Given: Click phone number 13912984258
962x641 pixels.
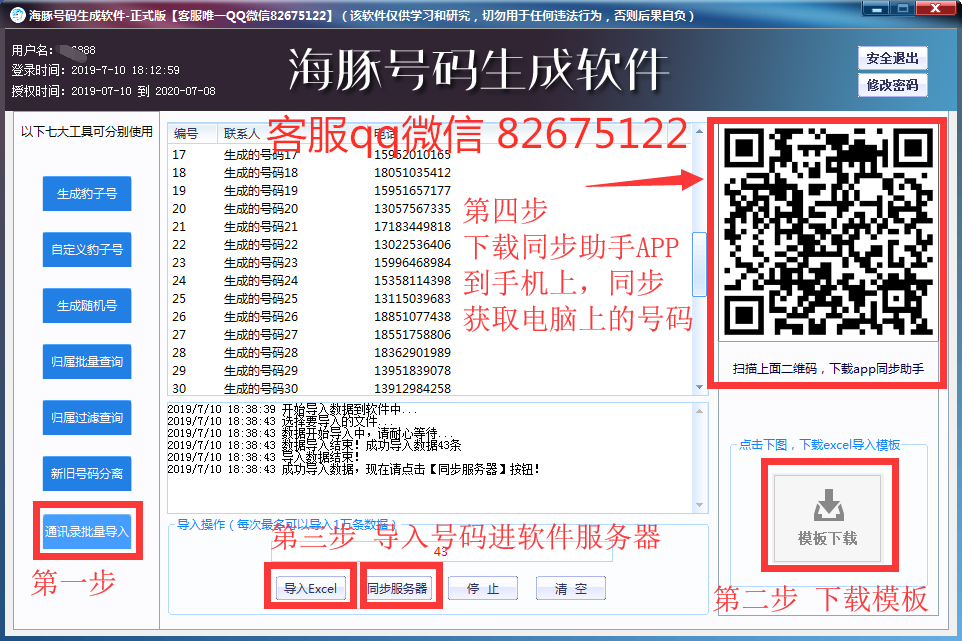Looking at the screenshot, I should [x=412, y=388].
